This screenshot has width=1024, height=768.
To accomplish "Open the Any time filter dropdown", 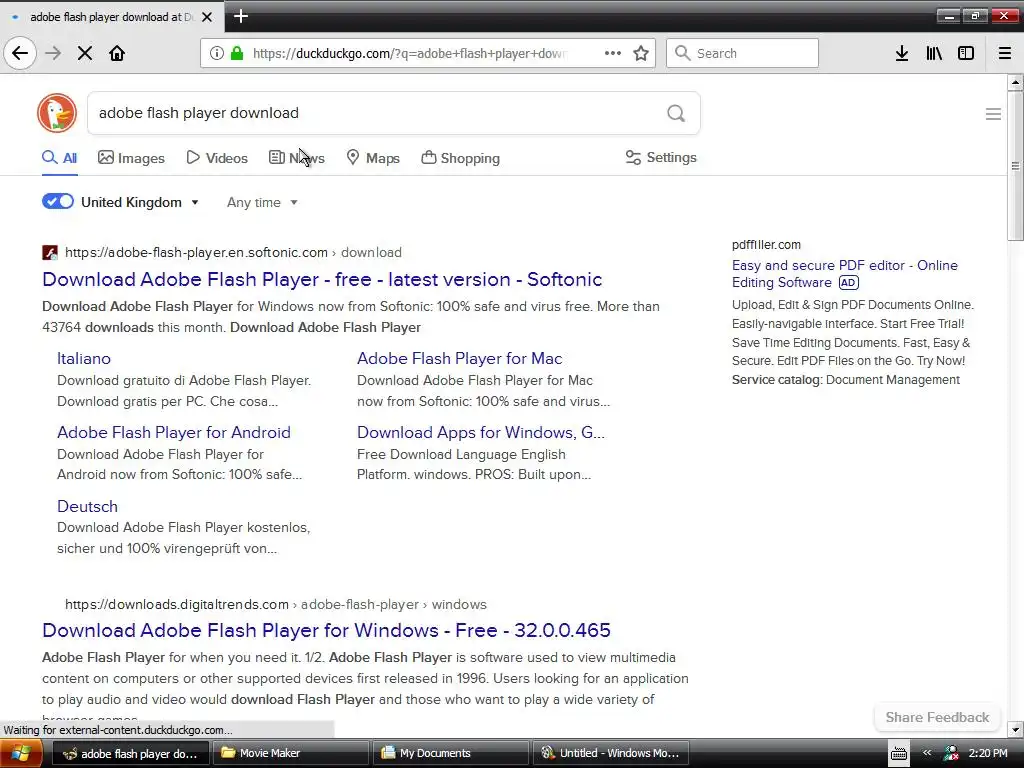I will pos(263,202).
